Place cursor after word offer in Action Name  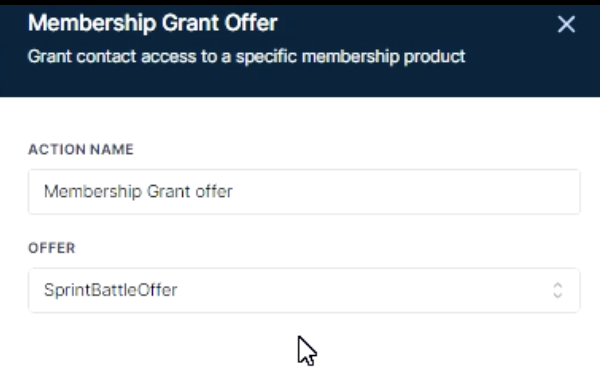(x=233, y=191)
